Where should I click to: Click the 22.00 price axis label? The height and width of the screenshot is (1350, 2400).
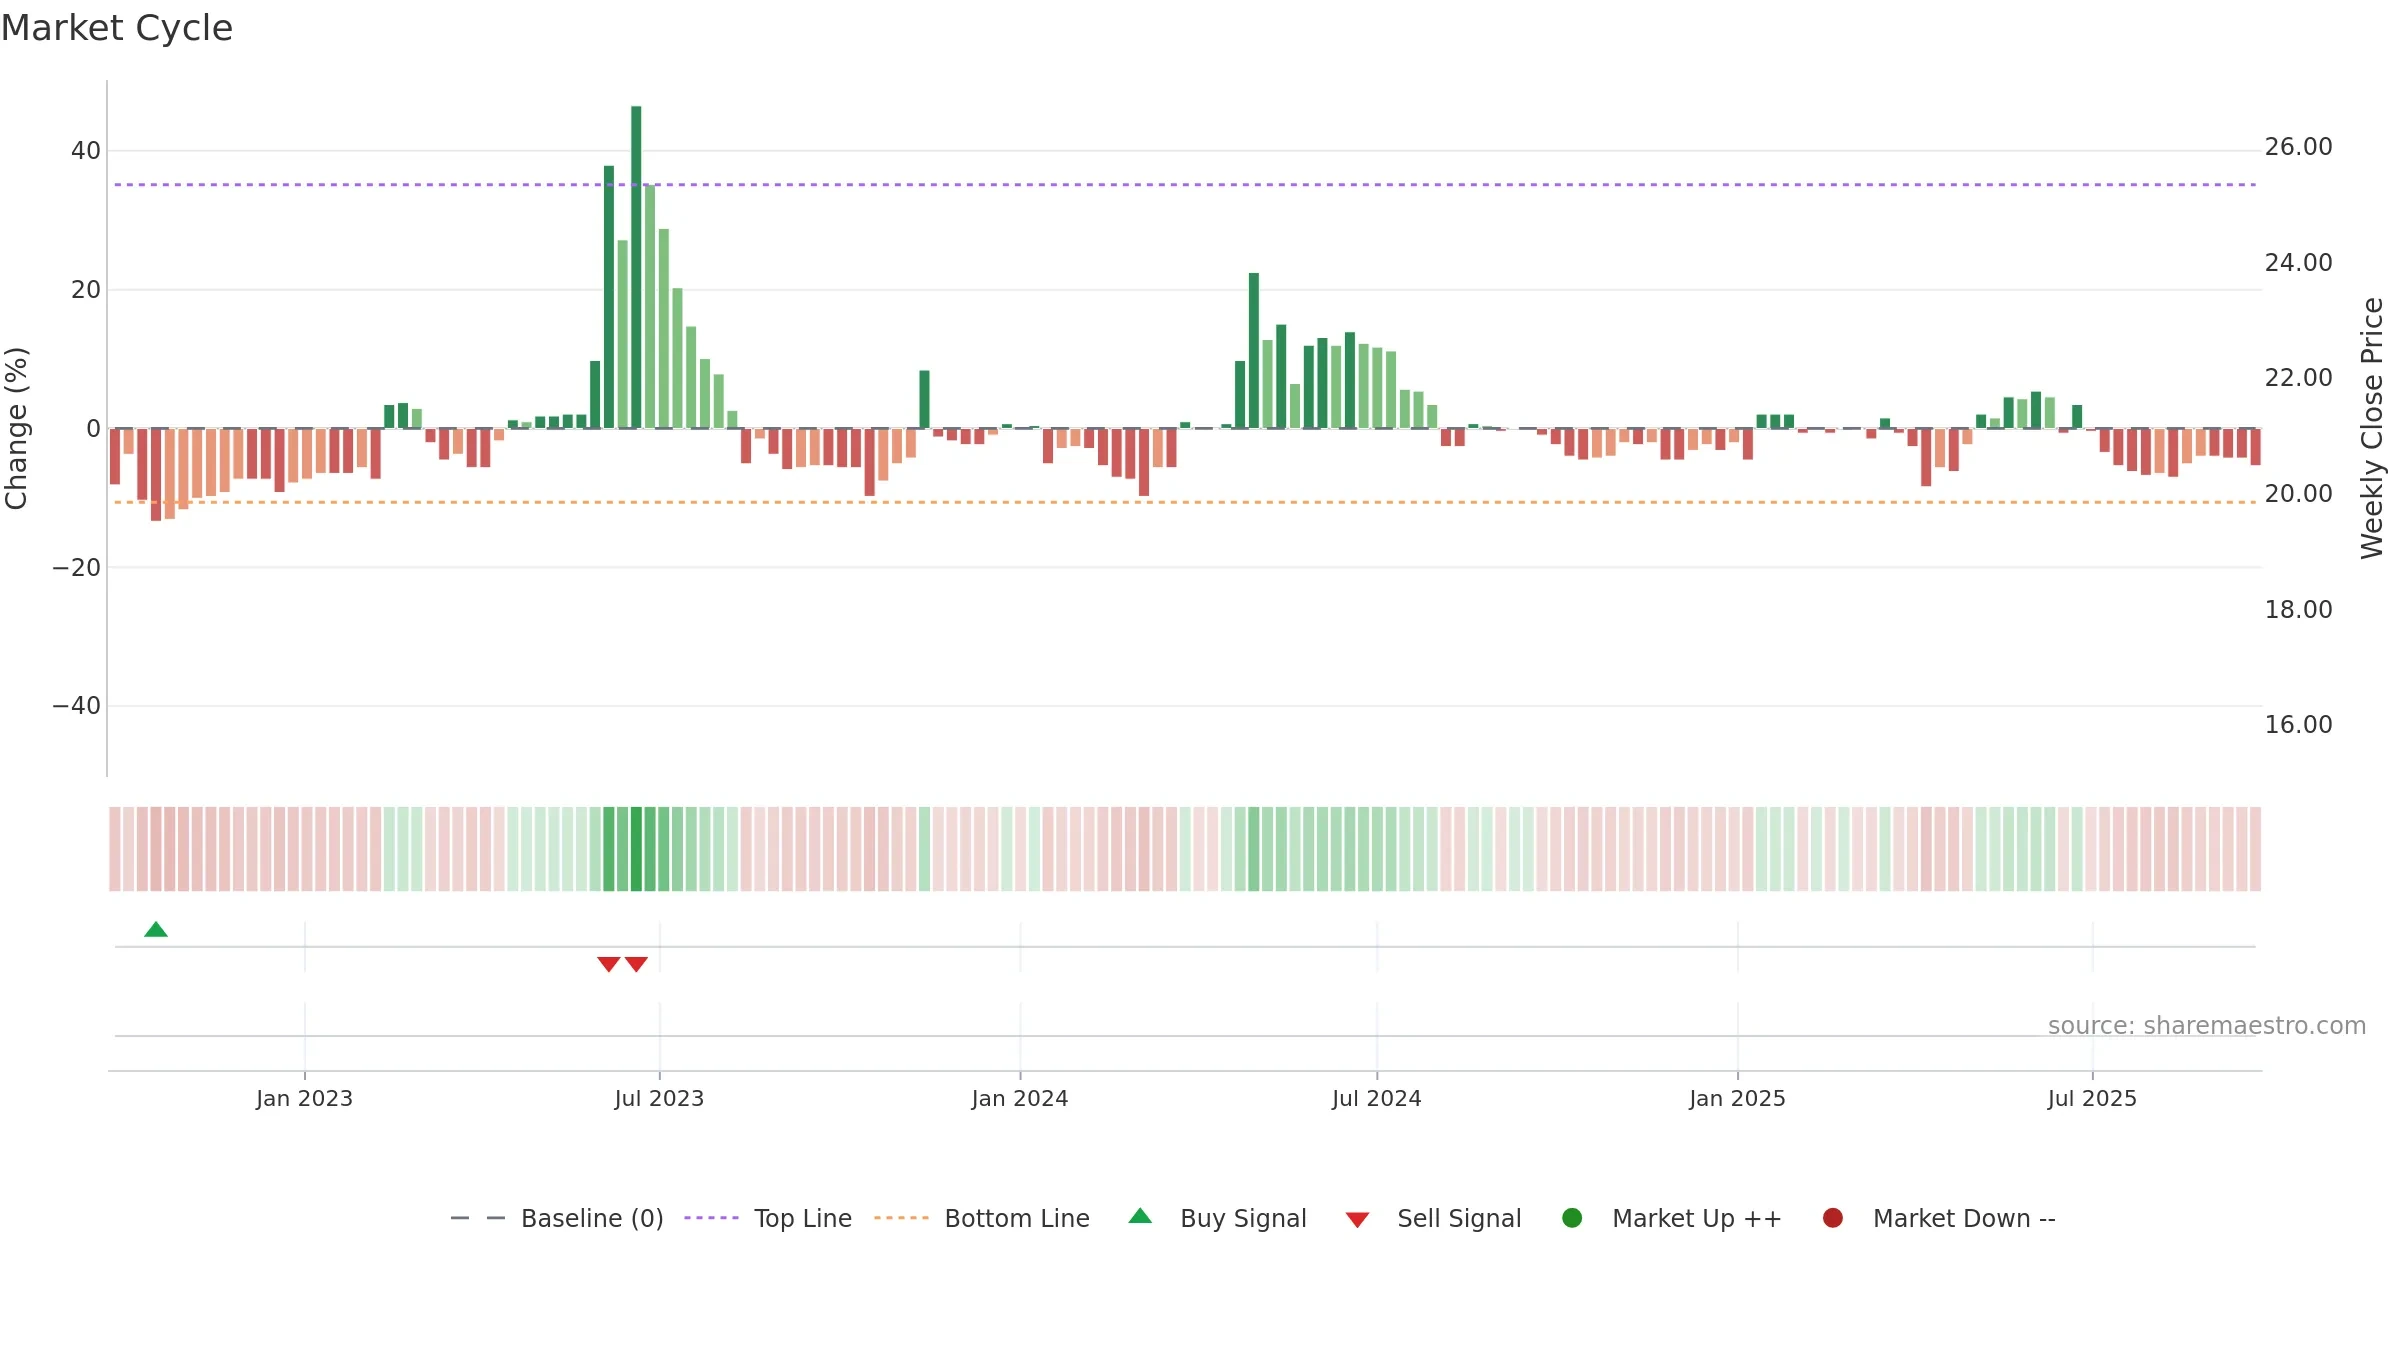(2298, 378)
